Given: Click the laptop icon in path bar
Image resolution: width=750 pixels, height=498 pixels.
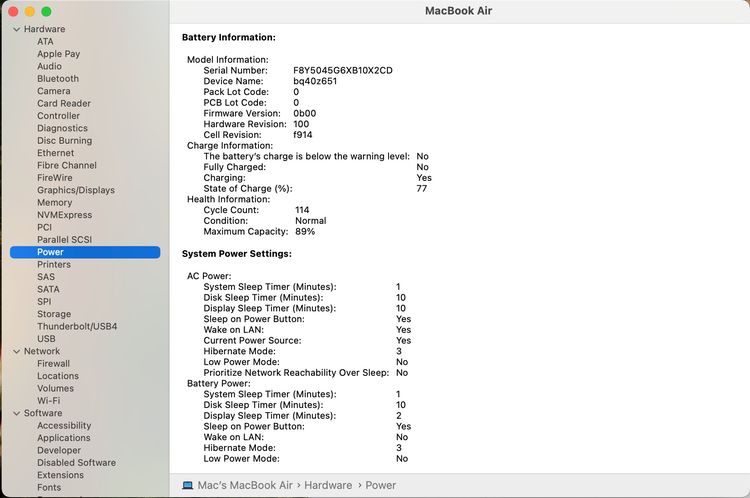Looking at the screenshot, I should (188, 485).
